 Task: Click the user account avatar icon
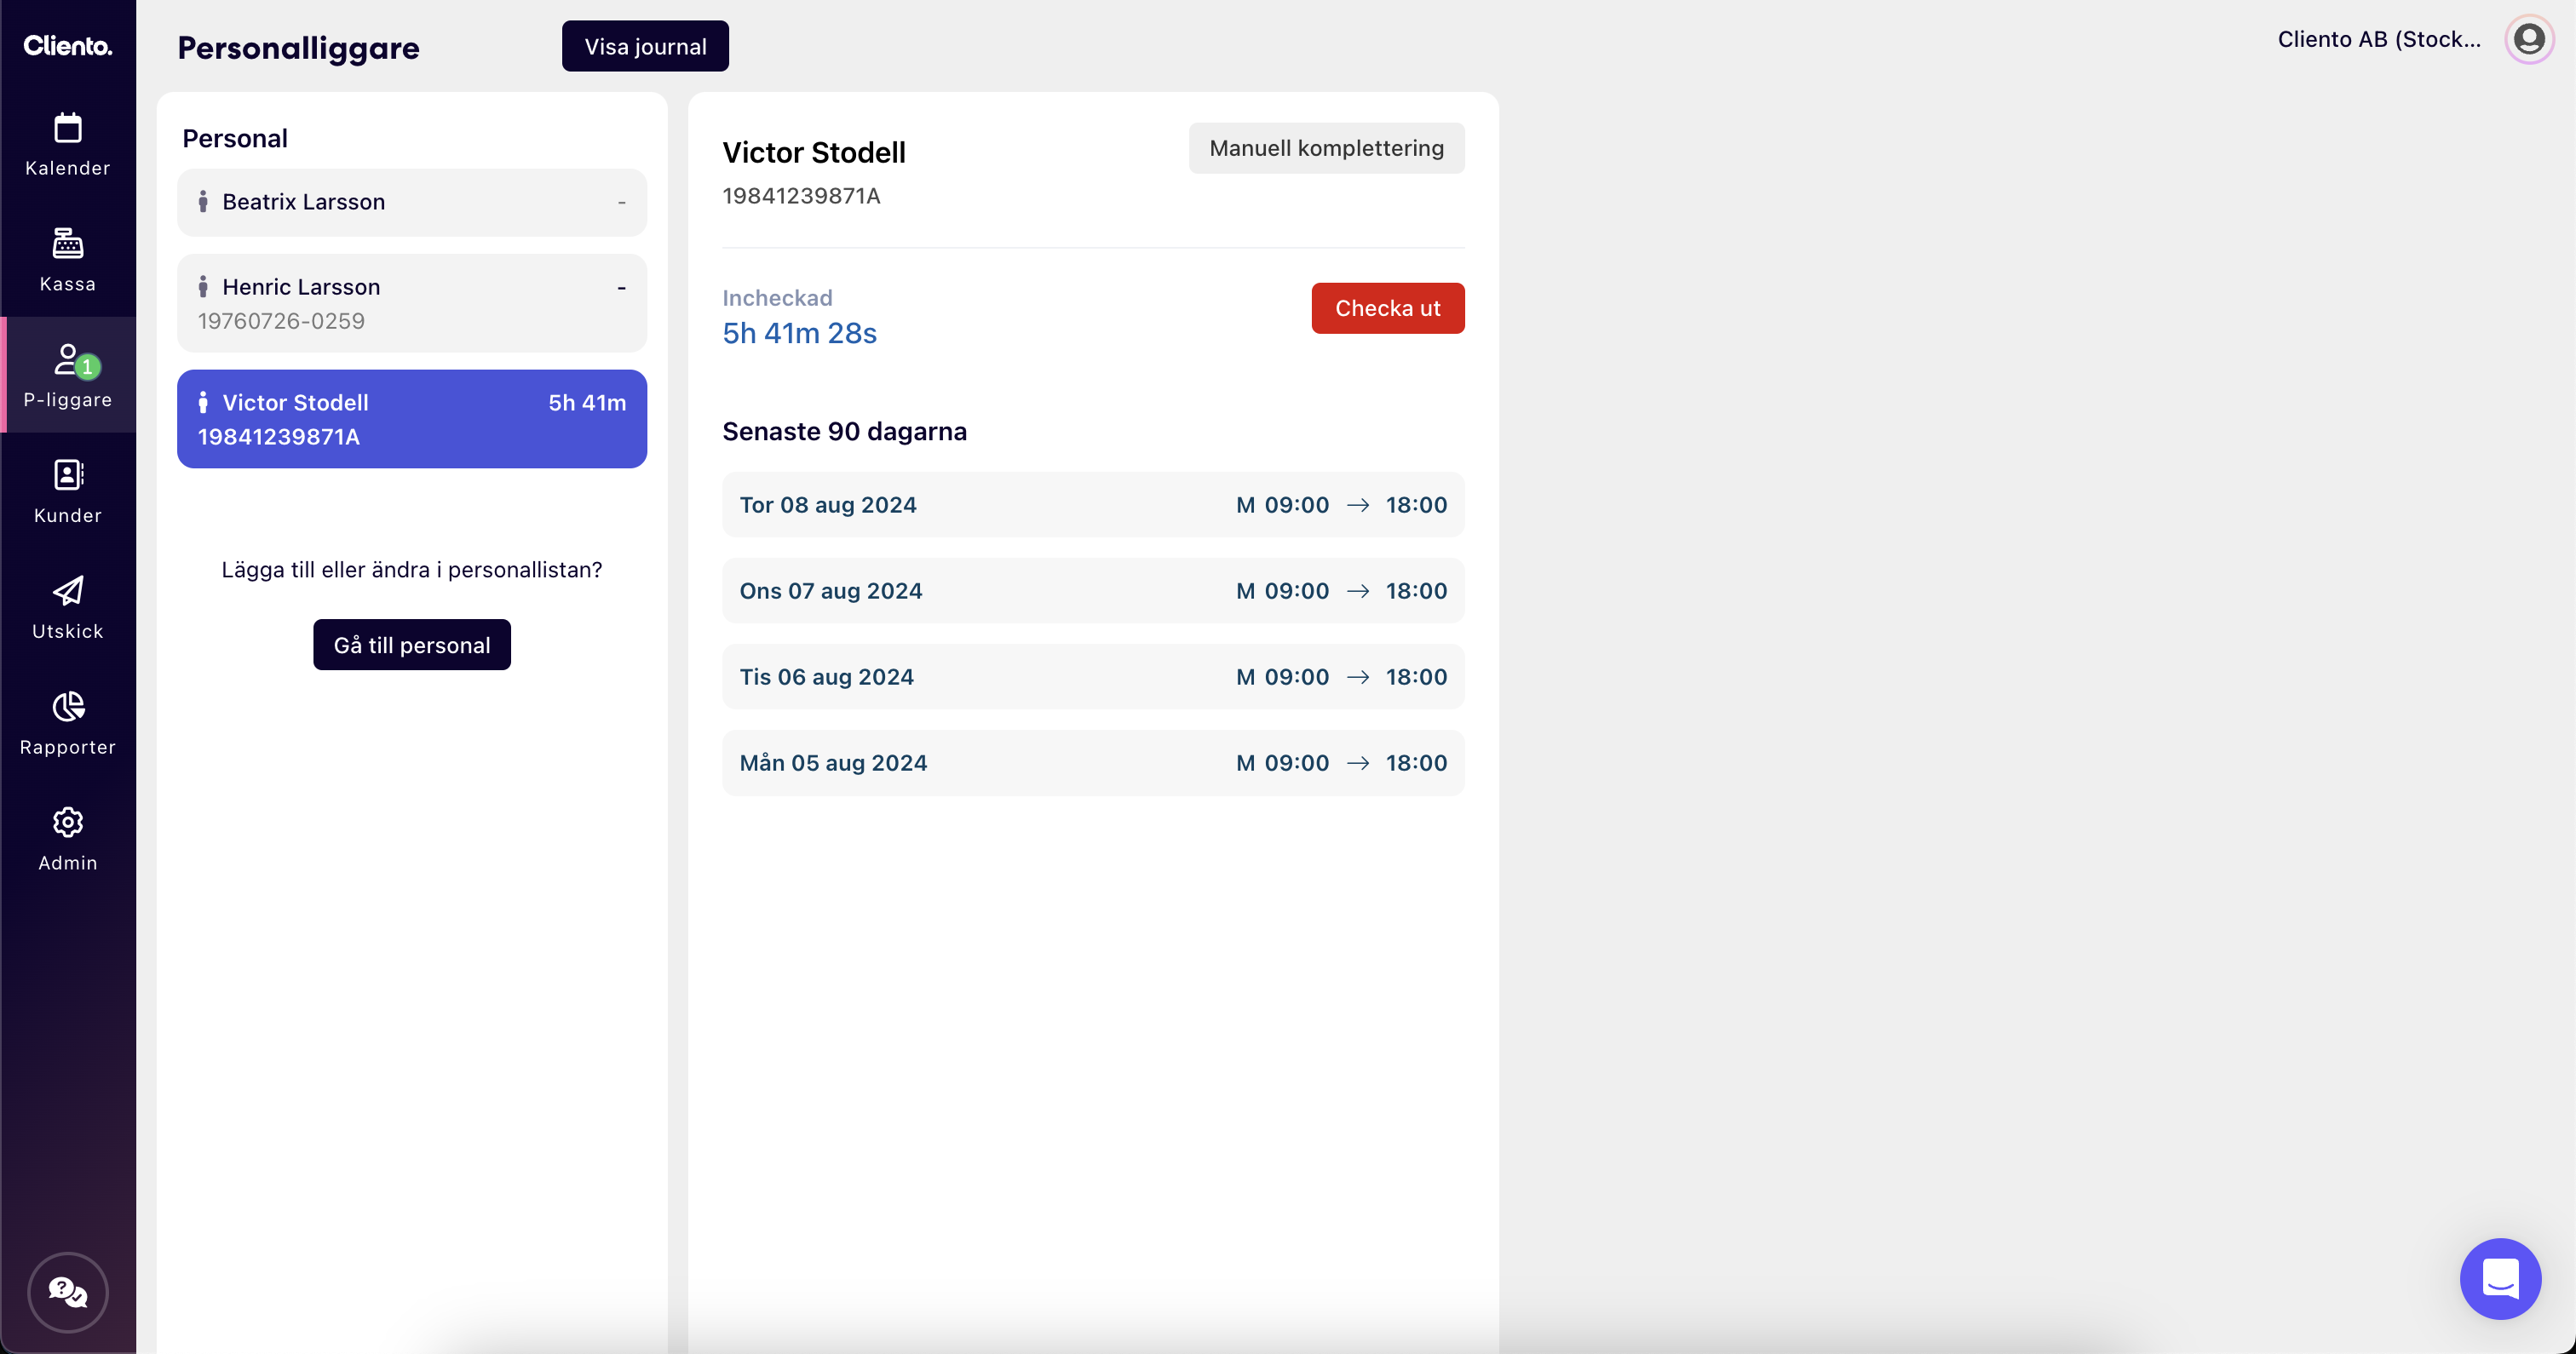pos(2529,39)
